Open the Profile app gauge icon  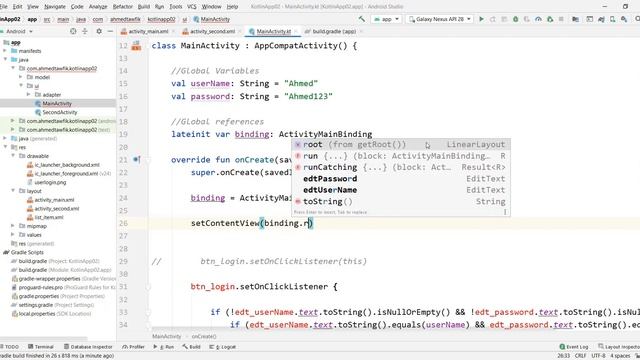coord(538,19)
